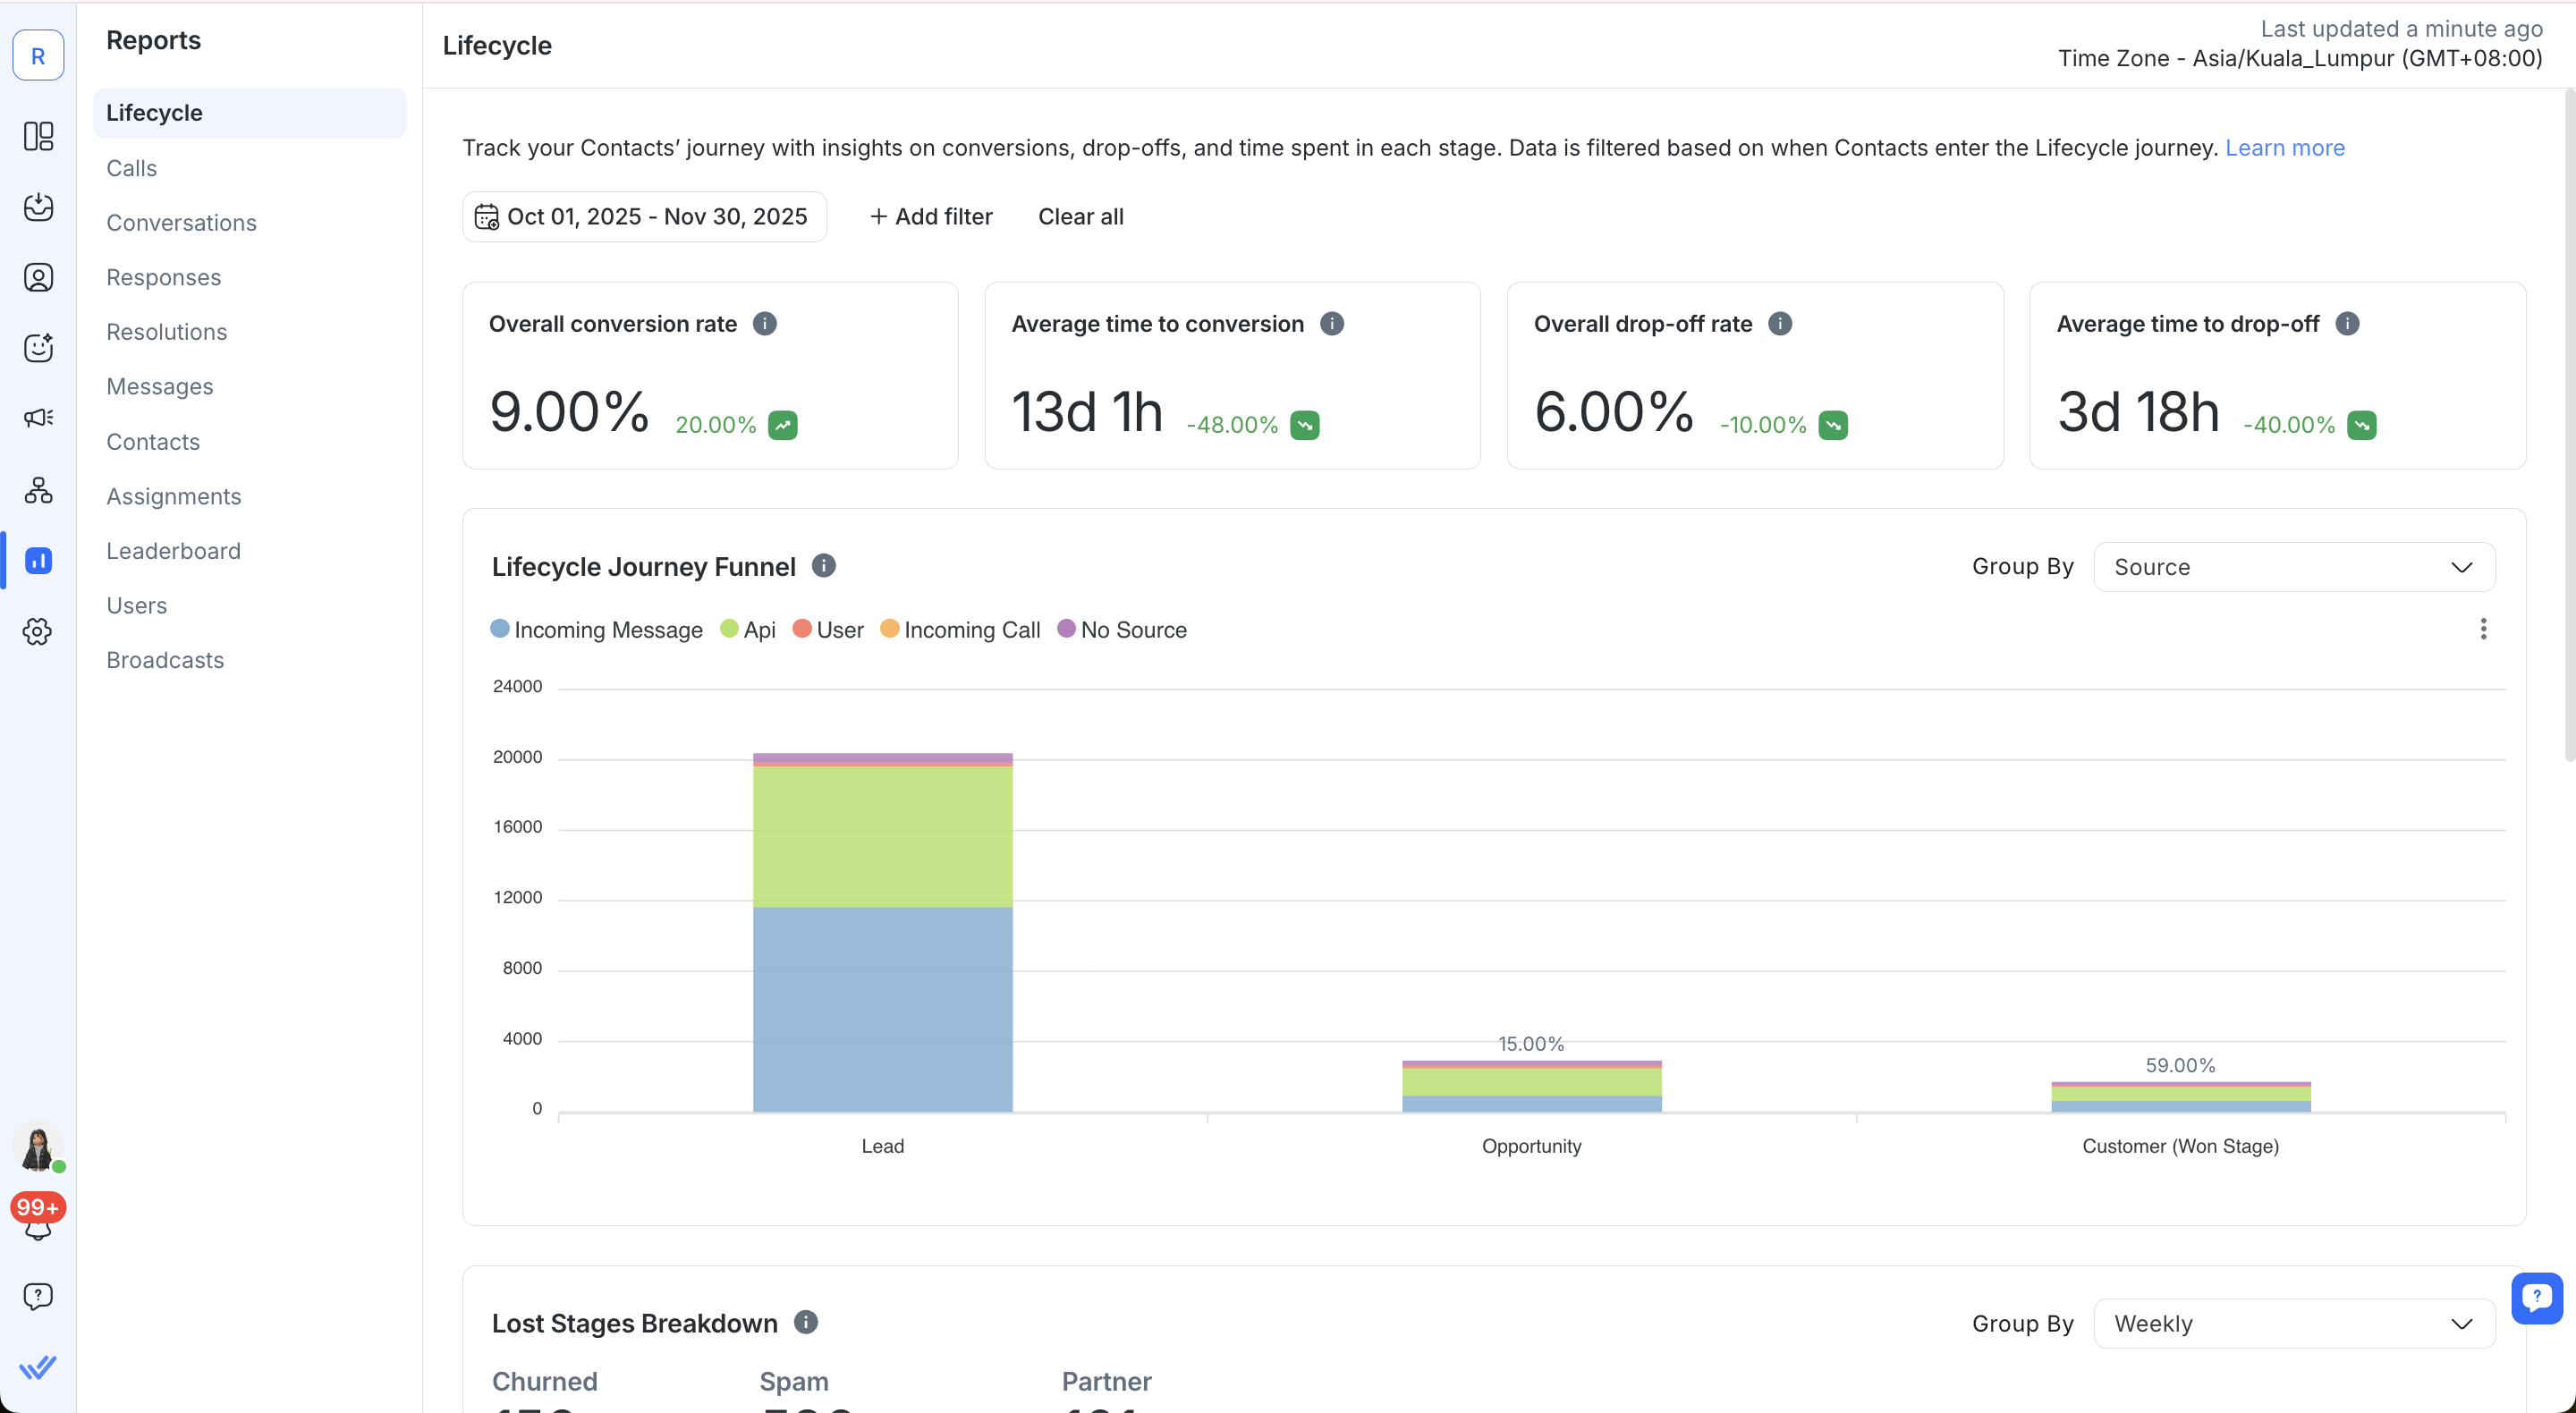This screenshot has width=2576, height=1413.
Task: Open the Inbox icon in the sidebar
Action: pyautogui.click(x=39, y=207)
